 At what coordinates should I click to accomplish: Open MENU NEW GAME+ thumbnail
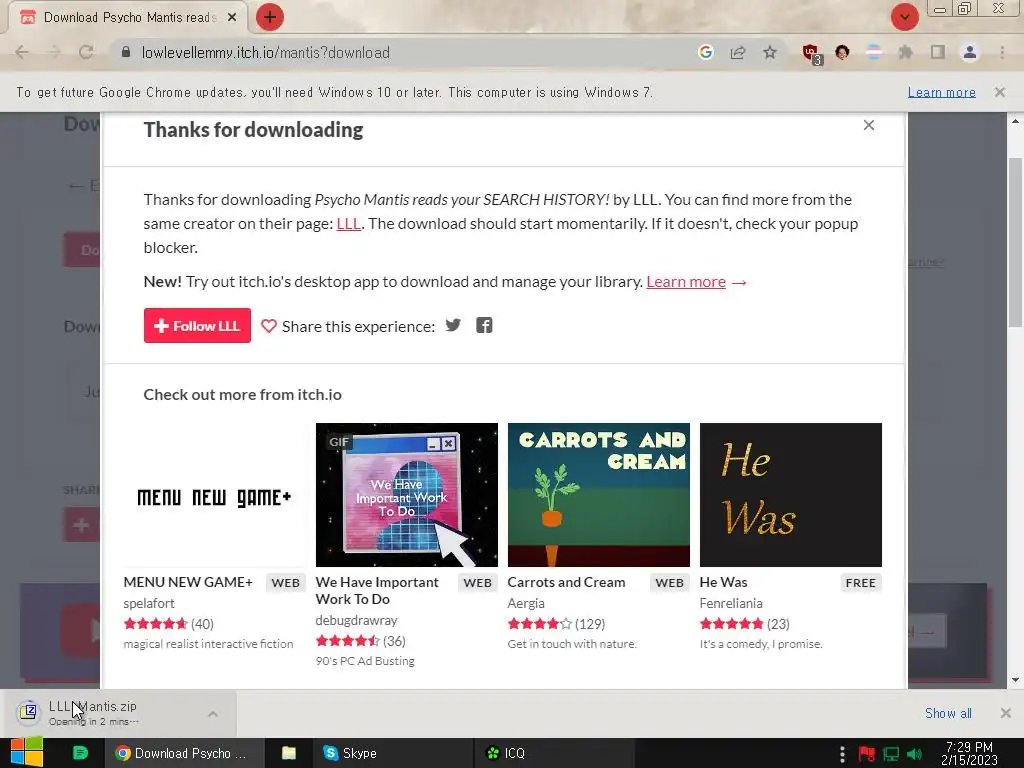tap(214, 495)
